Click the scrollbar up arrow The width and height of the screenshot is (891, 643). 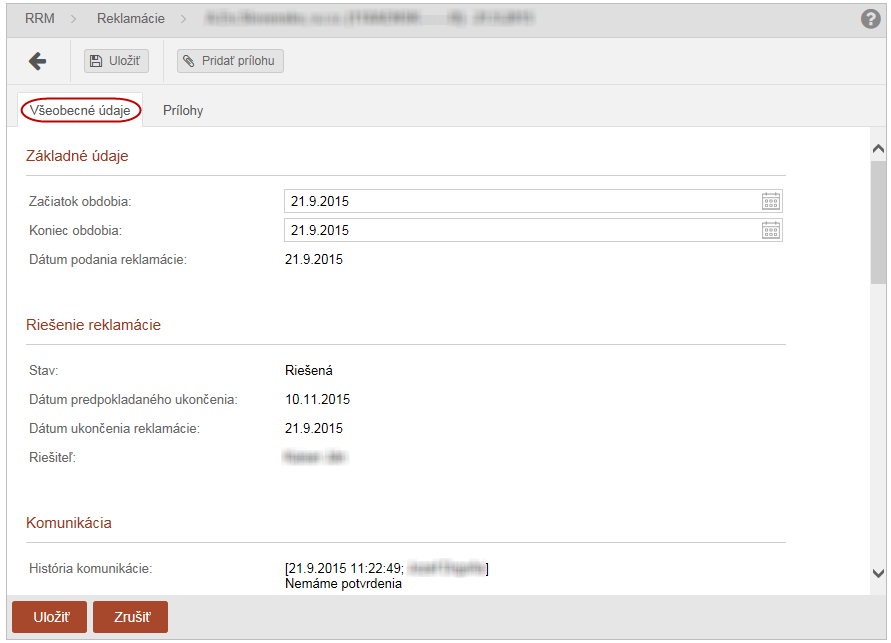(878, 149)
